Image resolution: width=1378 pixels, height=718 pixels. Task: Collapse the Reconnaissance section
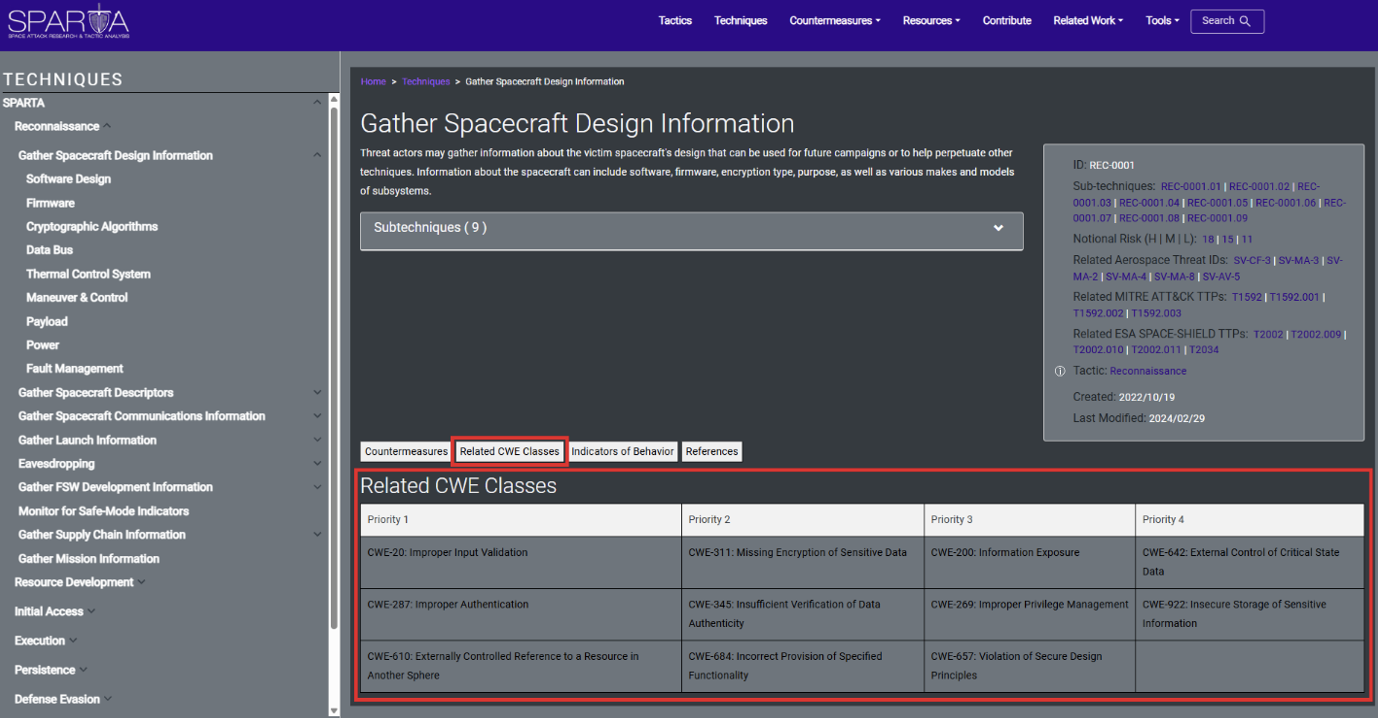pyautogui.click(x=107, y=126)
